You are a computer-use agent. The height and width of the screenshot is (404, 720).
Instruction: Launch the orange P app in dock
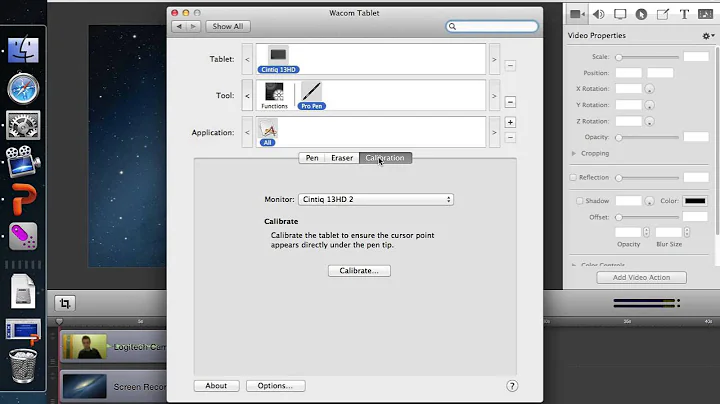[23, 199]
